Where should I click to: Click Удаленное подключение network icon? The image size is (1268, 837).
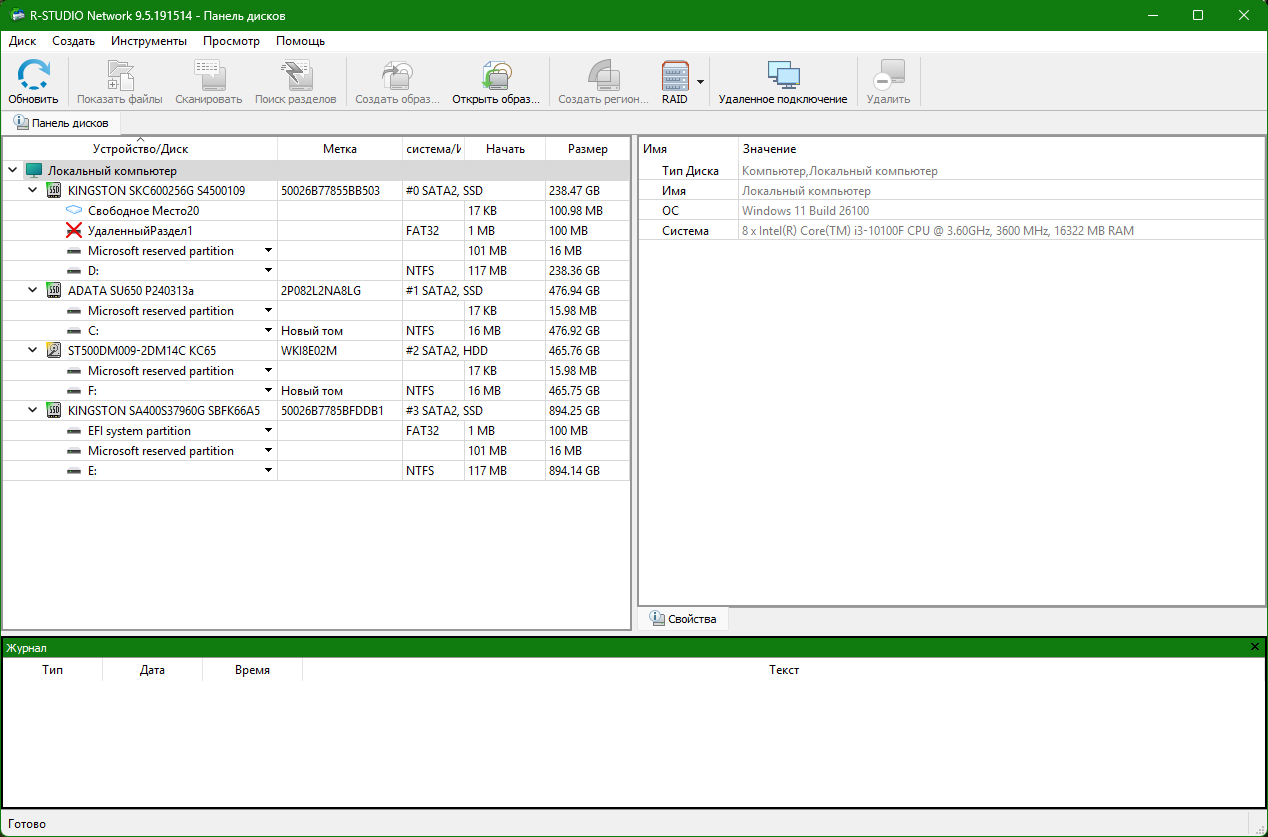tap(782, 76)
